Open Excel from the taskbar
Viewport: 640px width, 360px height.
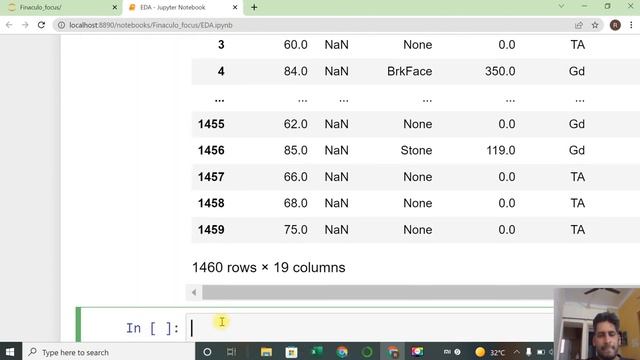click(x=317, y=352)
